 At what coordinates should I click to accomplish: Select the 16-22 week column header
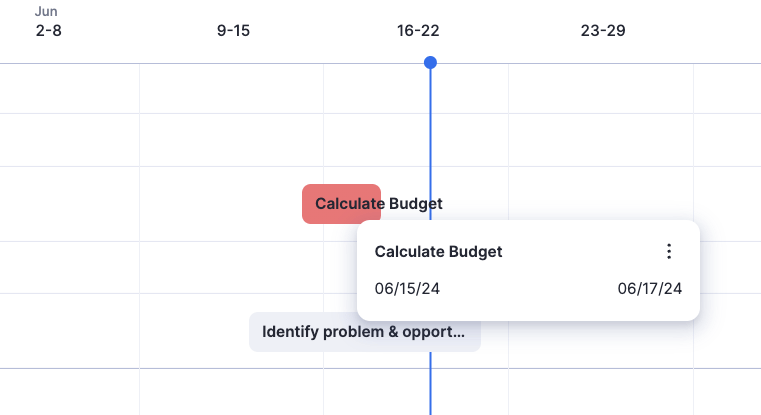pyautogui.click(x=418, y=31)
